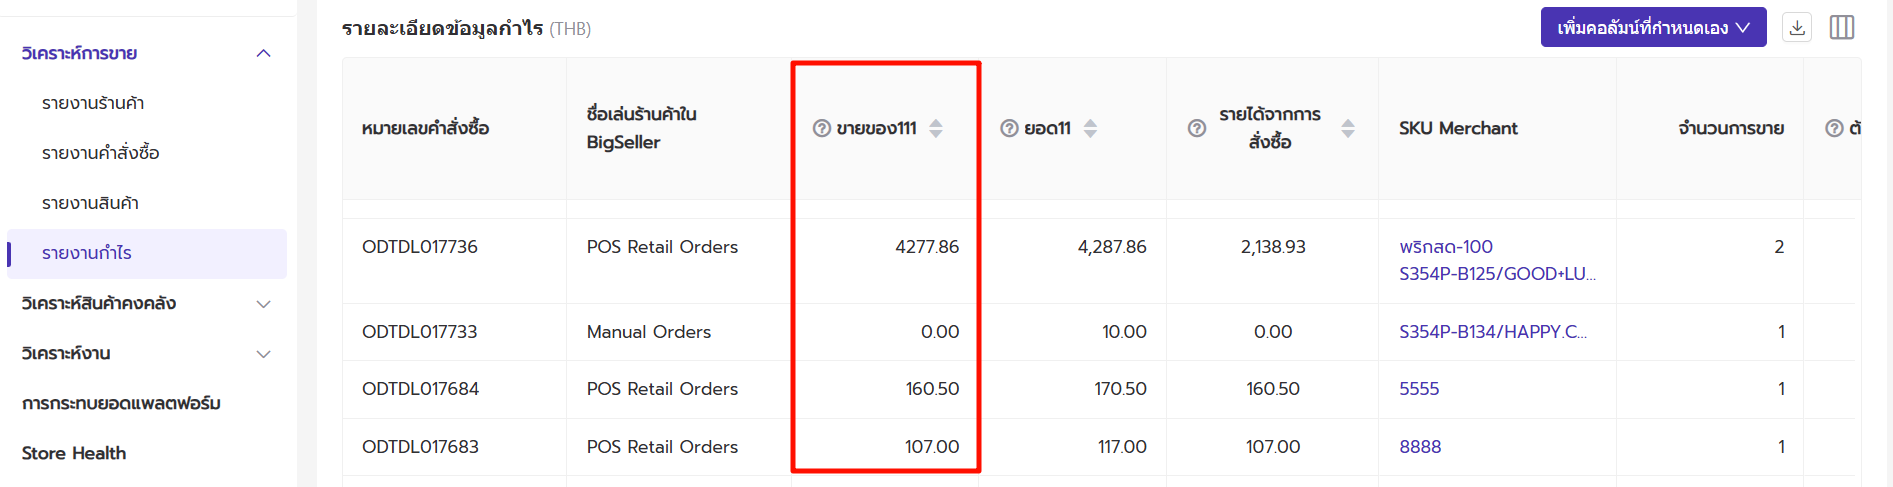This screenshot has width=1893, height=487.
Task: Collapse the วิเคราะห์การขาย section
Action: [x=263, y=53]
